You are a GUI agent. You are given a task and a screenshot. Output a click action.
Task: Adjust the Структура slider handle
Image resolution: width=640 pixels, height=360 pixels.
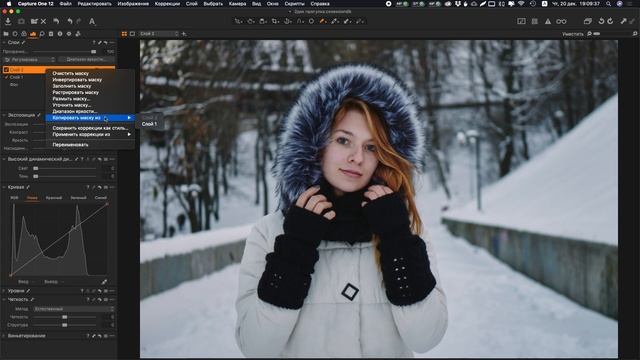(64, 325)
